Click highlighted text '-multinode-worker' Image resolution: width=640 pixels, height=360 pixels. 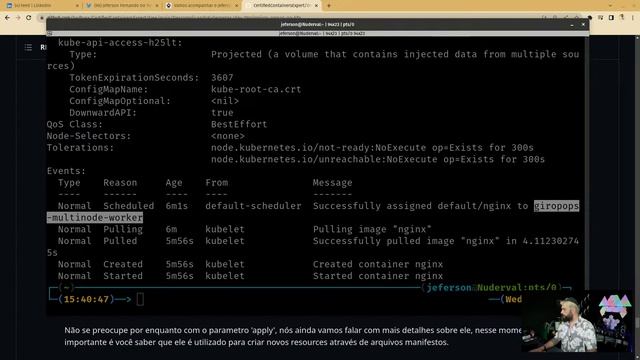pyautogui.click(x=95, y=218)
